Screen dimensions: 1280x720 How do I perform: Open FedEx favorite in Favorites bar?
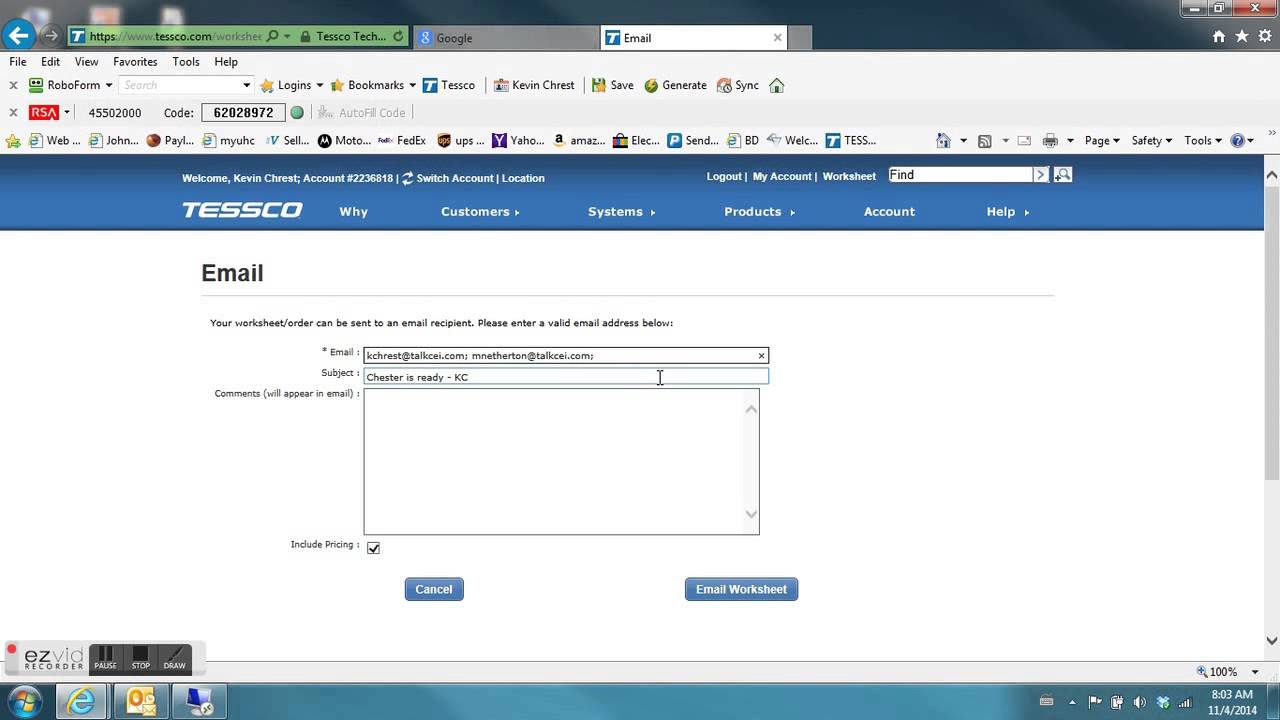(402, 141)
